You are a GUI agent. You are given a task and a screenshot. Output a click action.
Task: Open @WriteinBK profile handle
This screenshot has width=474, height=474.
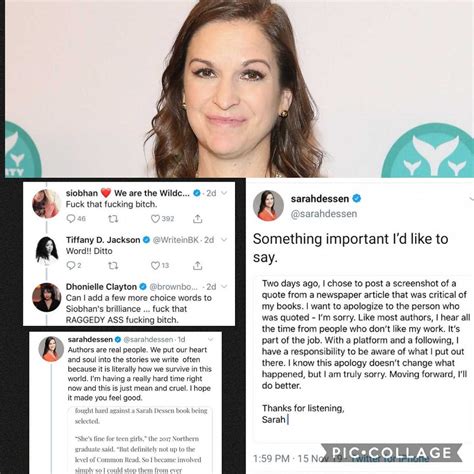pyautogui.click(x=176, y=240)
